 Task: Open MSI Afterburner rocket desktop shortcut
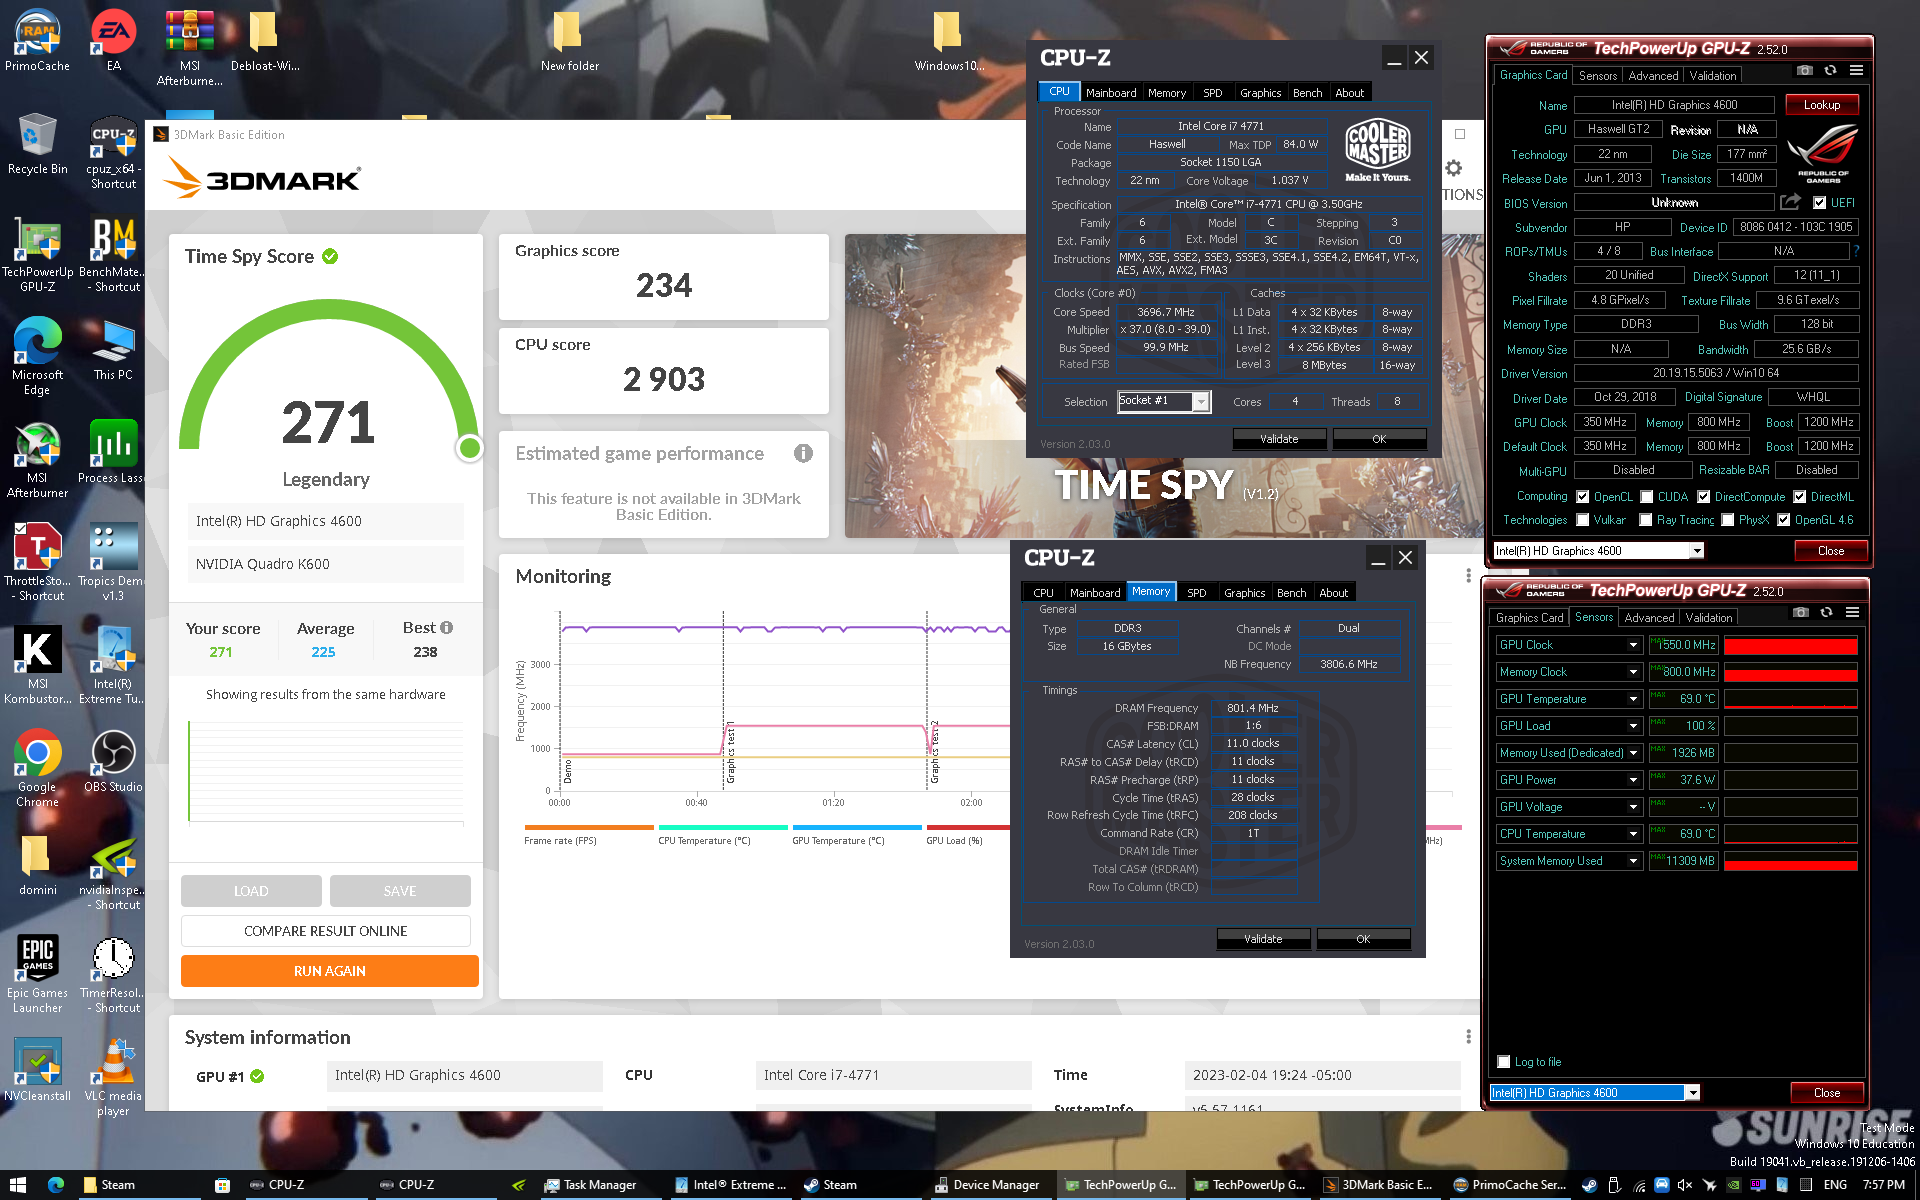point(37,460)
